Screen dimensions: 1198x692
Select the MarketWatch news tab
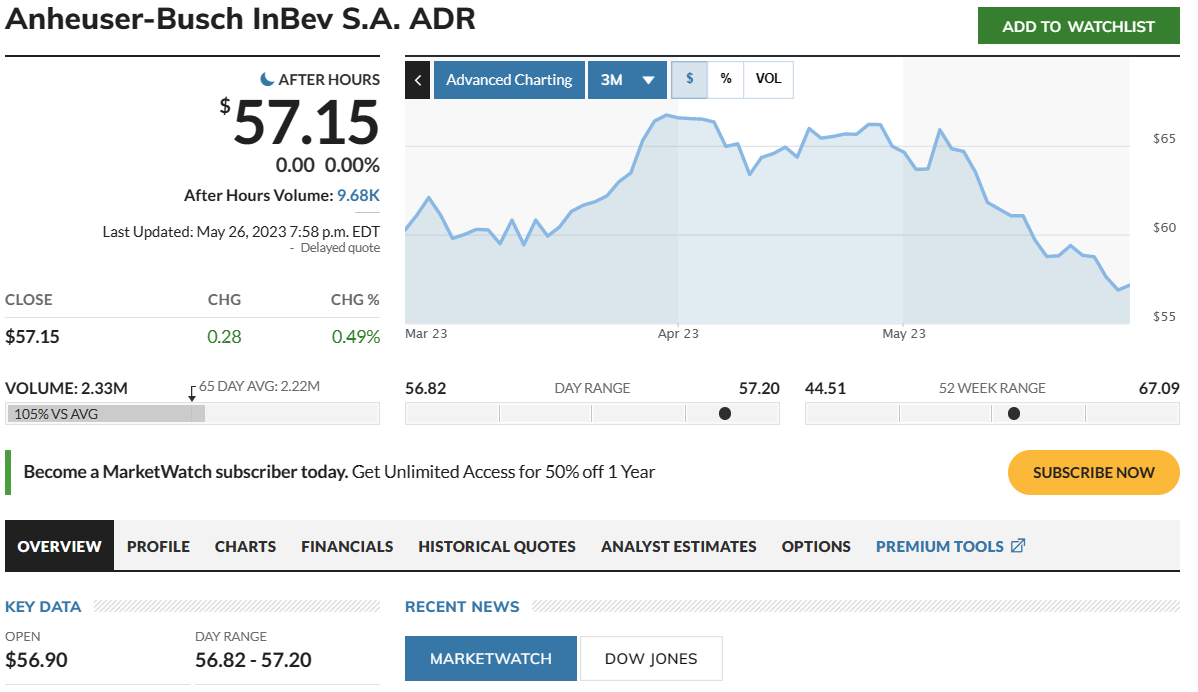tap(491, 658)
